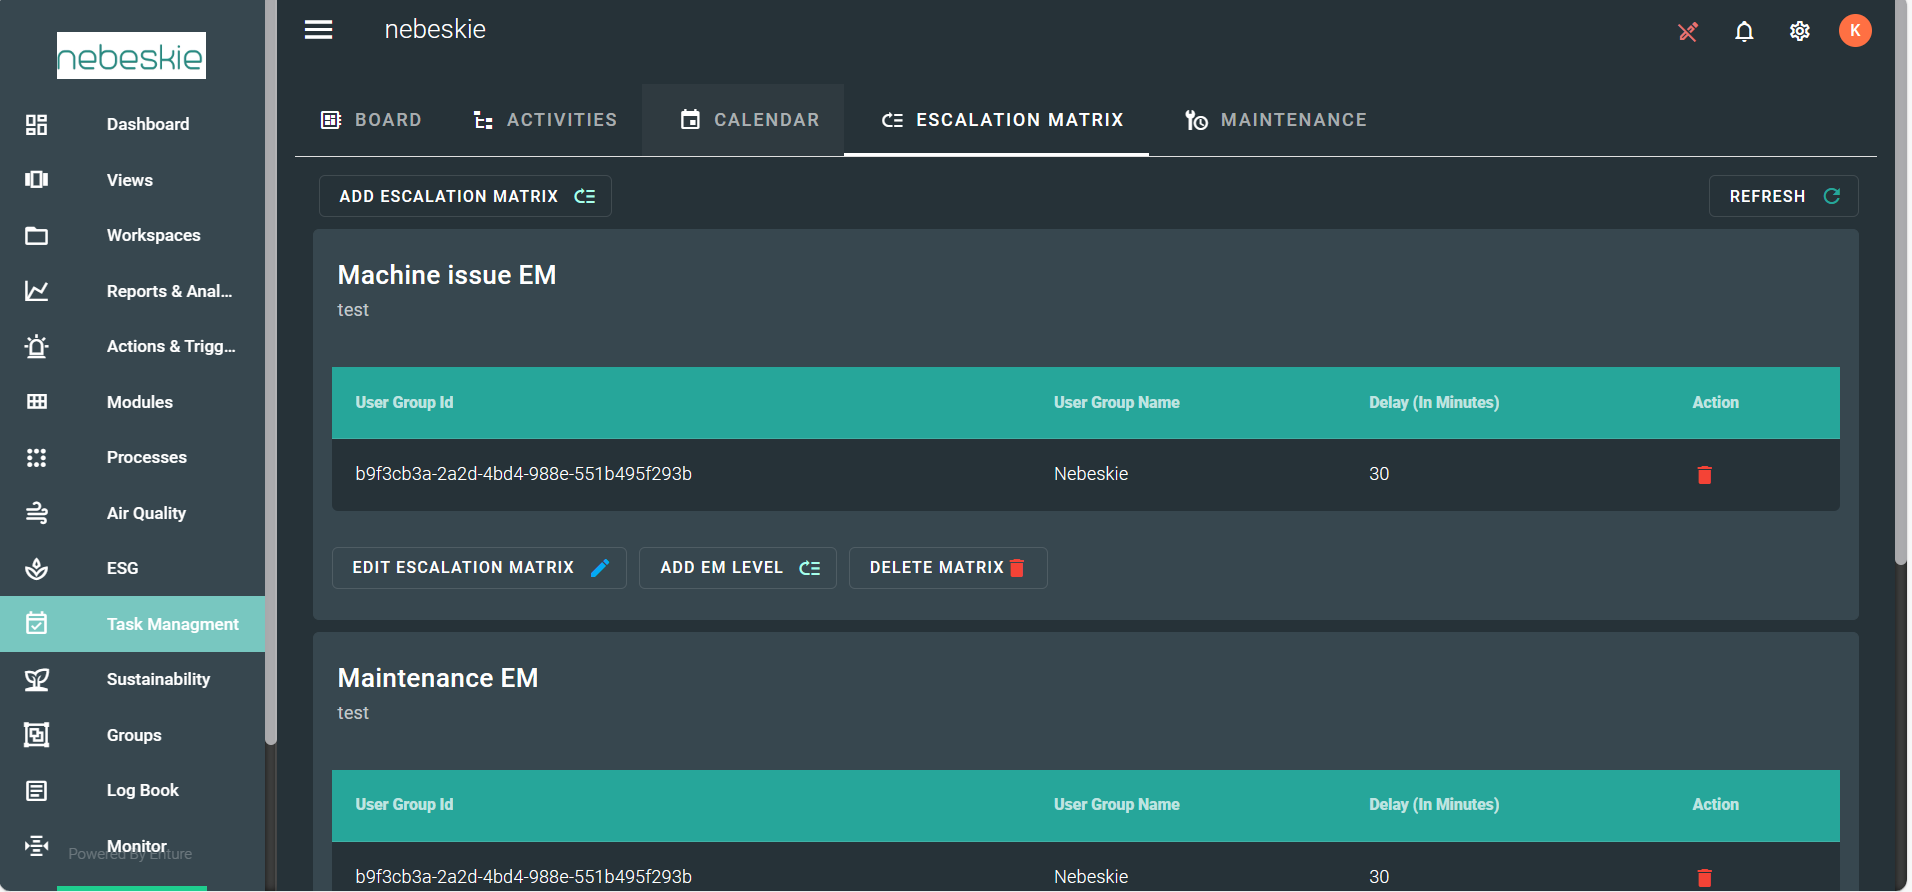This screenshot has width=1912, height=892.
Task: Click the red disconnected plug icon
Action: pos(1688,32)
